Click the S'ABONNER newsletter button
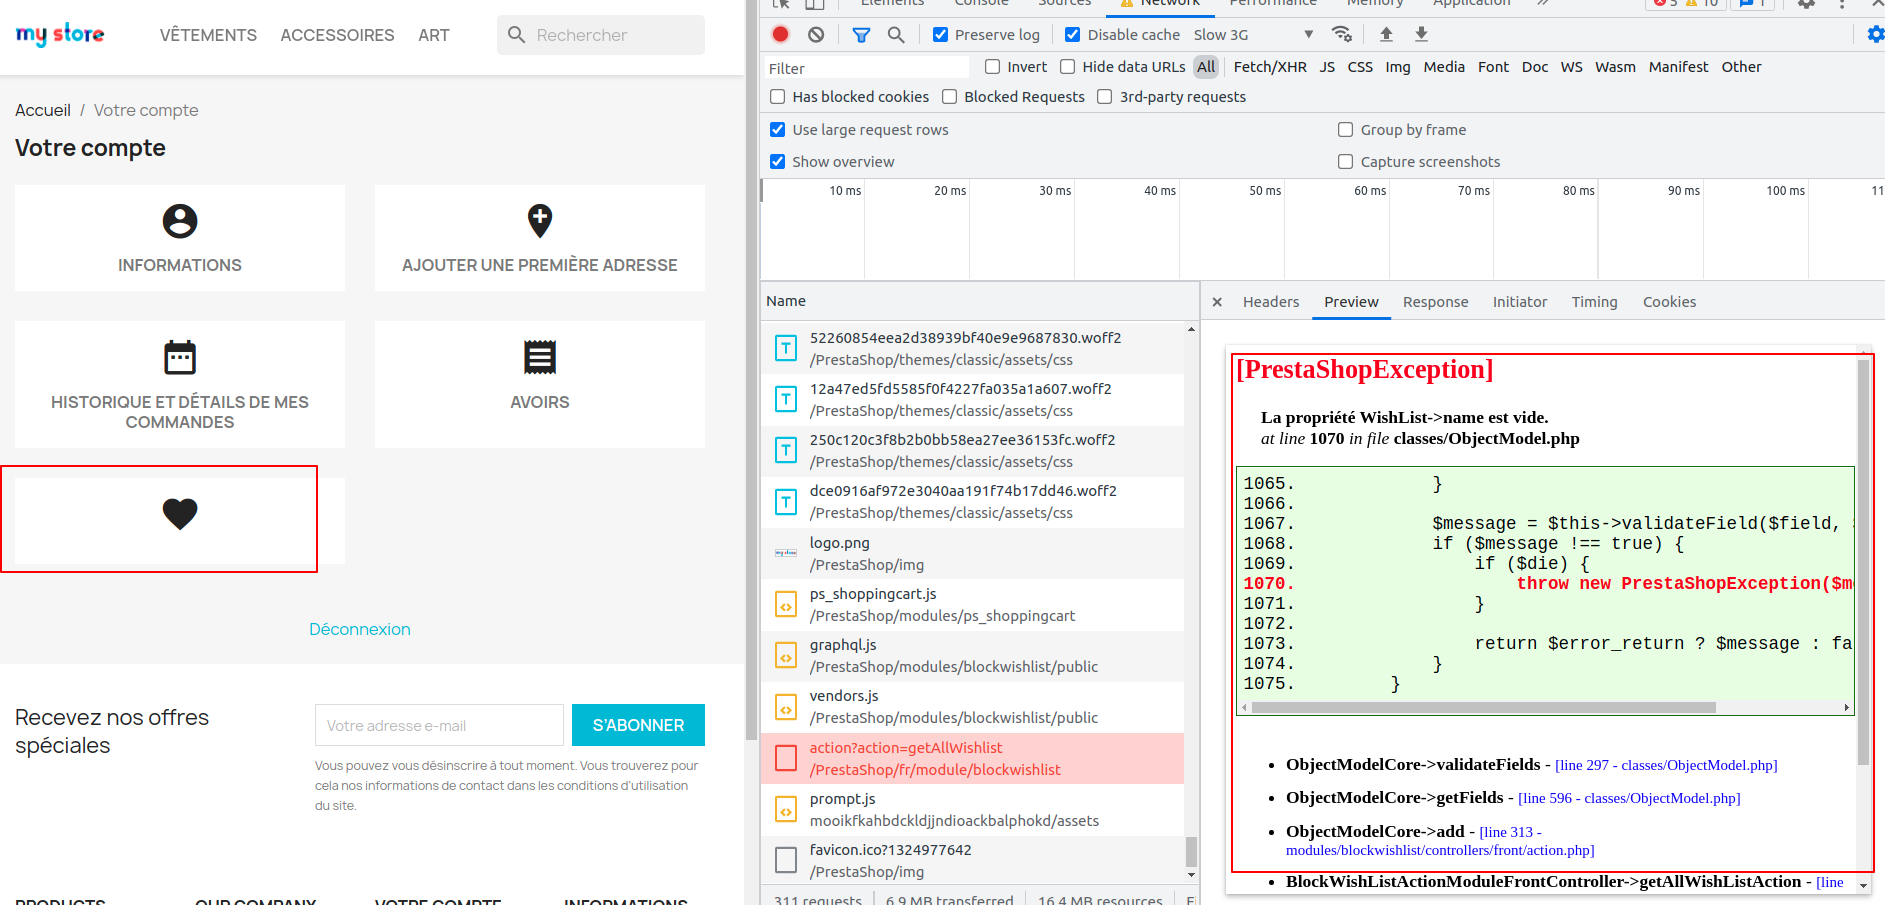 coord(638,725)
